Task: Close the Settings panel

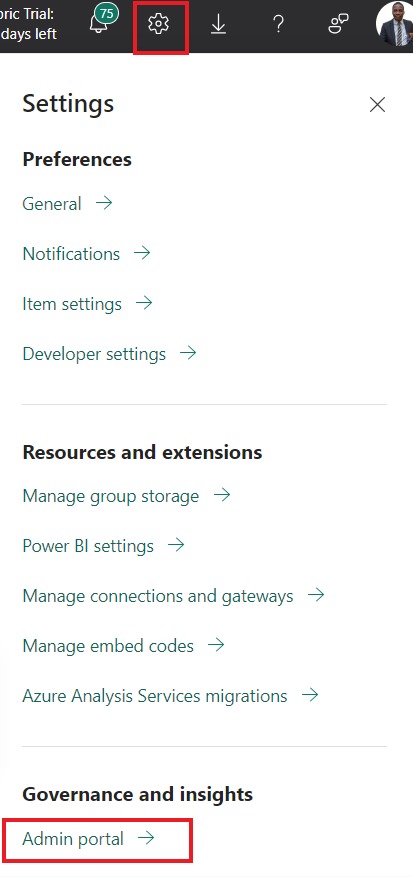Action: tap(377, 105)
